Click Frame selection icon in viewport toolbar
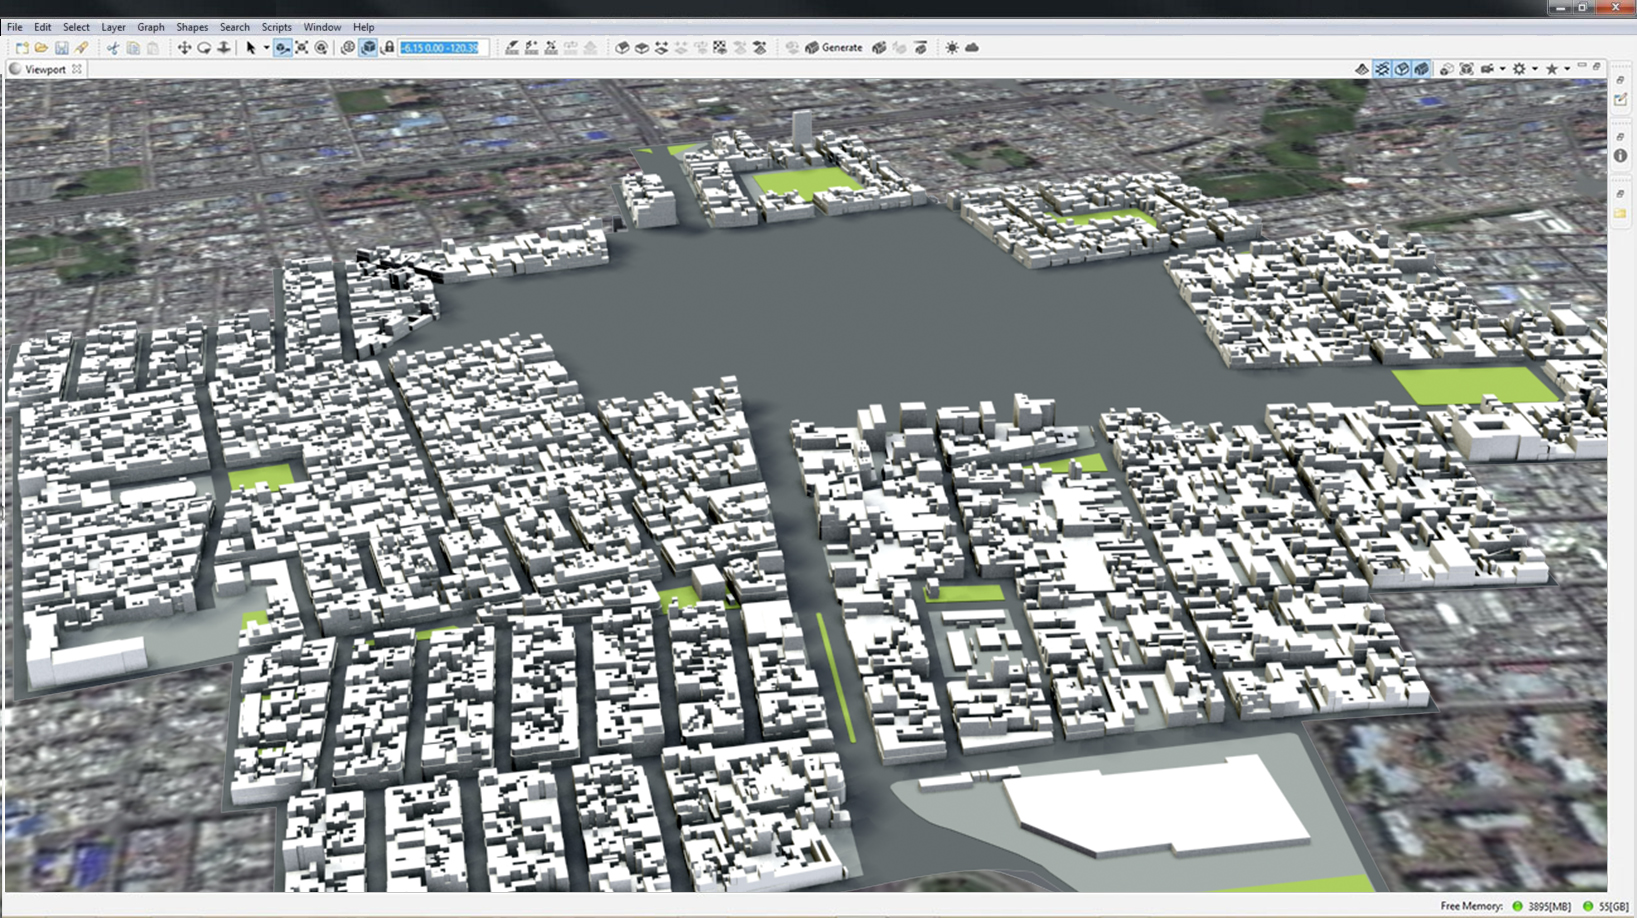Screen dimensions: 1637x918 pyautogui.click(x=1466, y=69)
